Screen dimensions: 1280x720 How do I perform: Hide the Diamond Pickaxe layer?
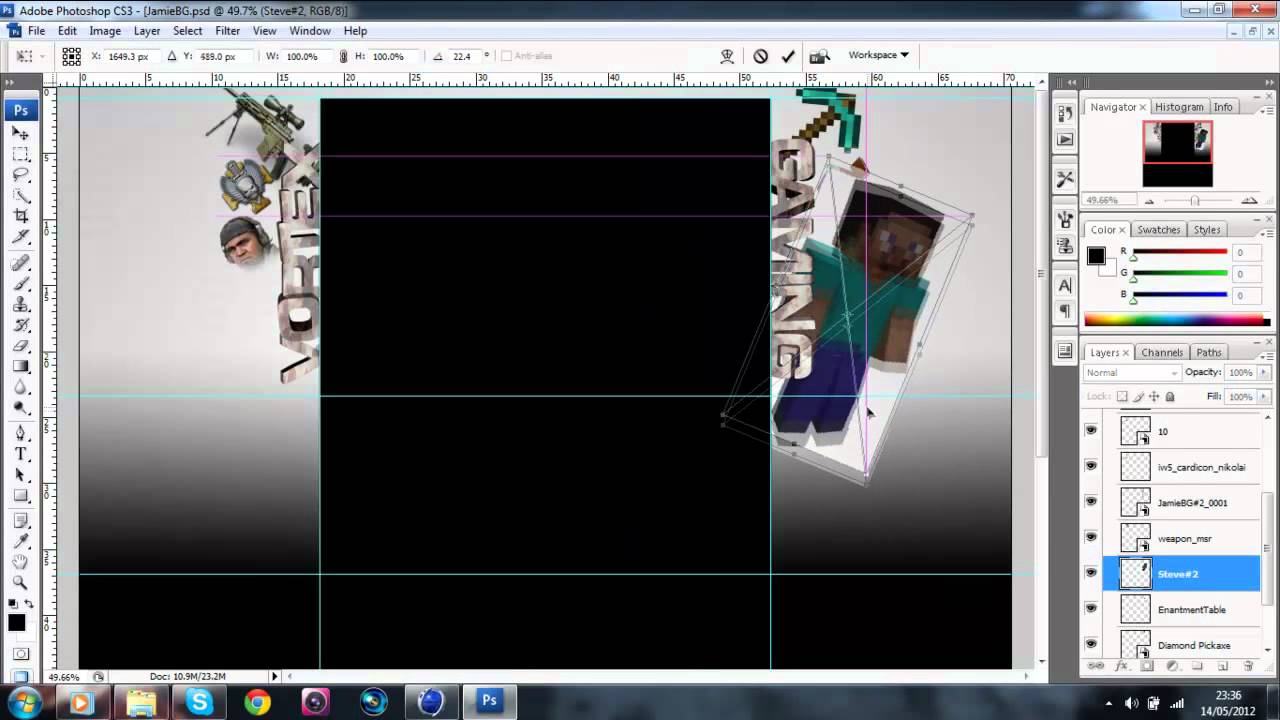point(1091,644)
